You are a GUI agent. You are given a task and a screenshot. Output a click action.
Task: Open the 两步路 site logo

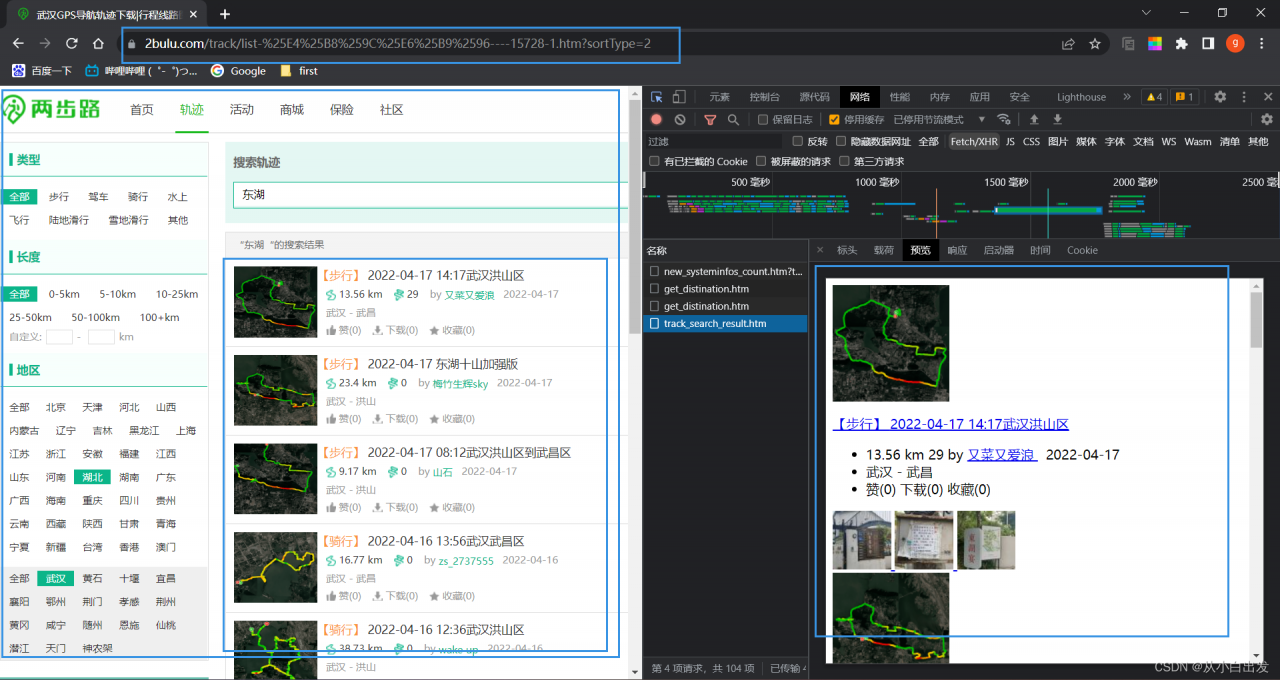pos(51,109)
